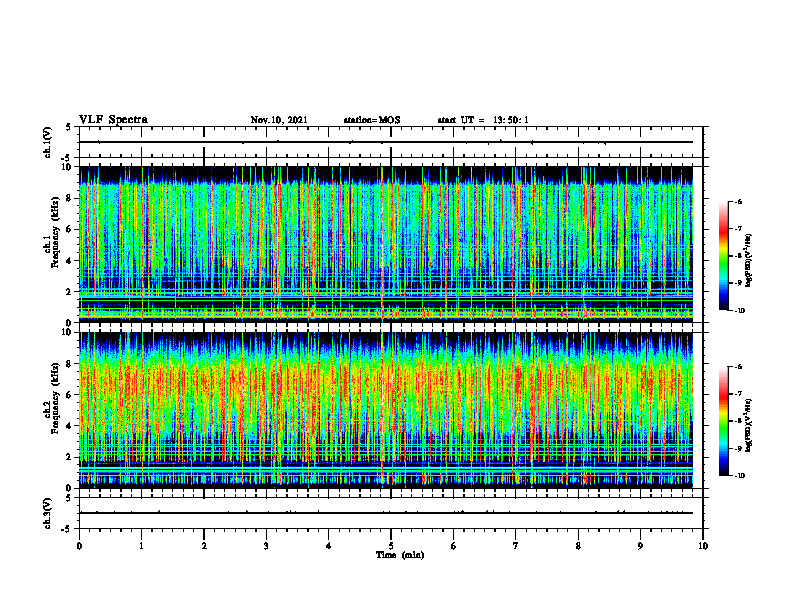The image size is (792, 612).
Task: Click the 'start UT = 13:50: 1' text
Action: pyautogui.click(x=483, y=120)
